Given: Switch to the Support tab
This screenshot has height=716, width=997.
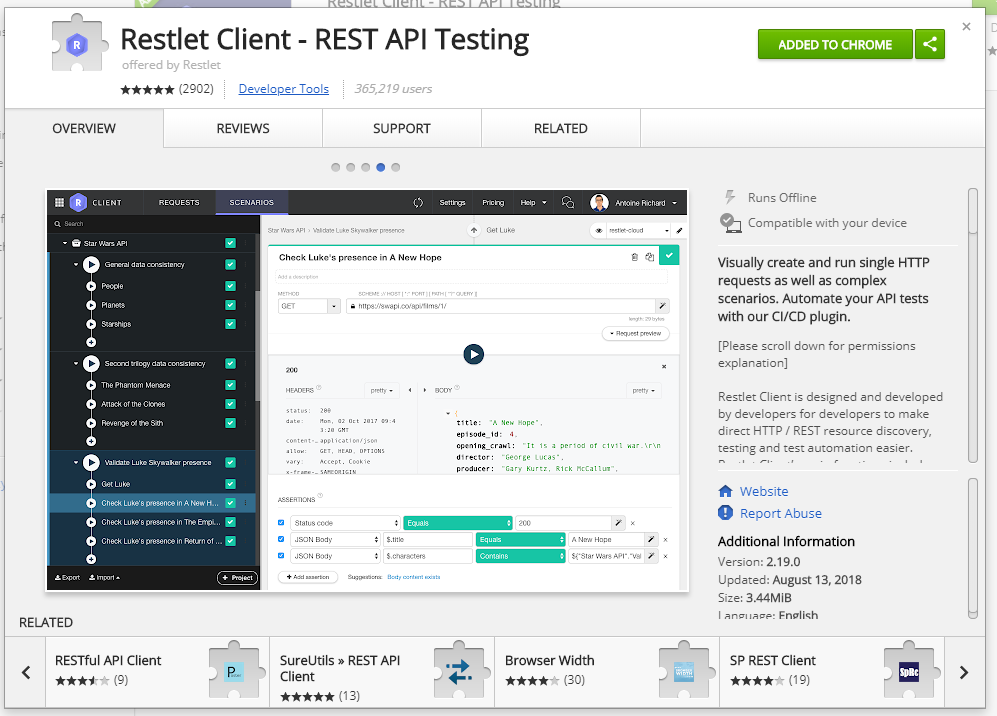Looking at the screenshot, I should (402, 128).
